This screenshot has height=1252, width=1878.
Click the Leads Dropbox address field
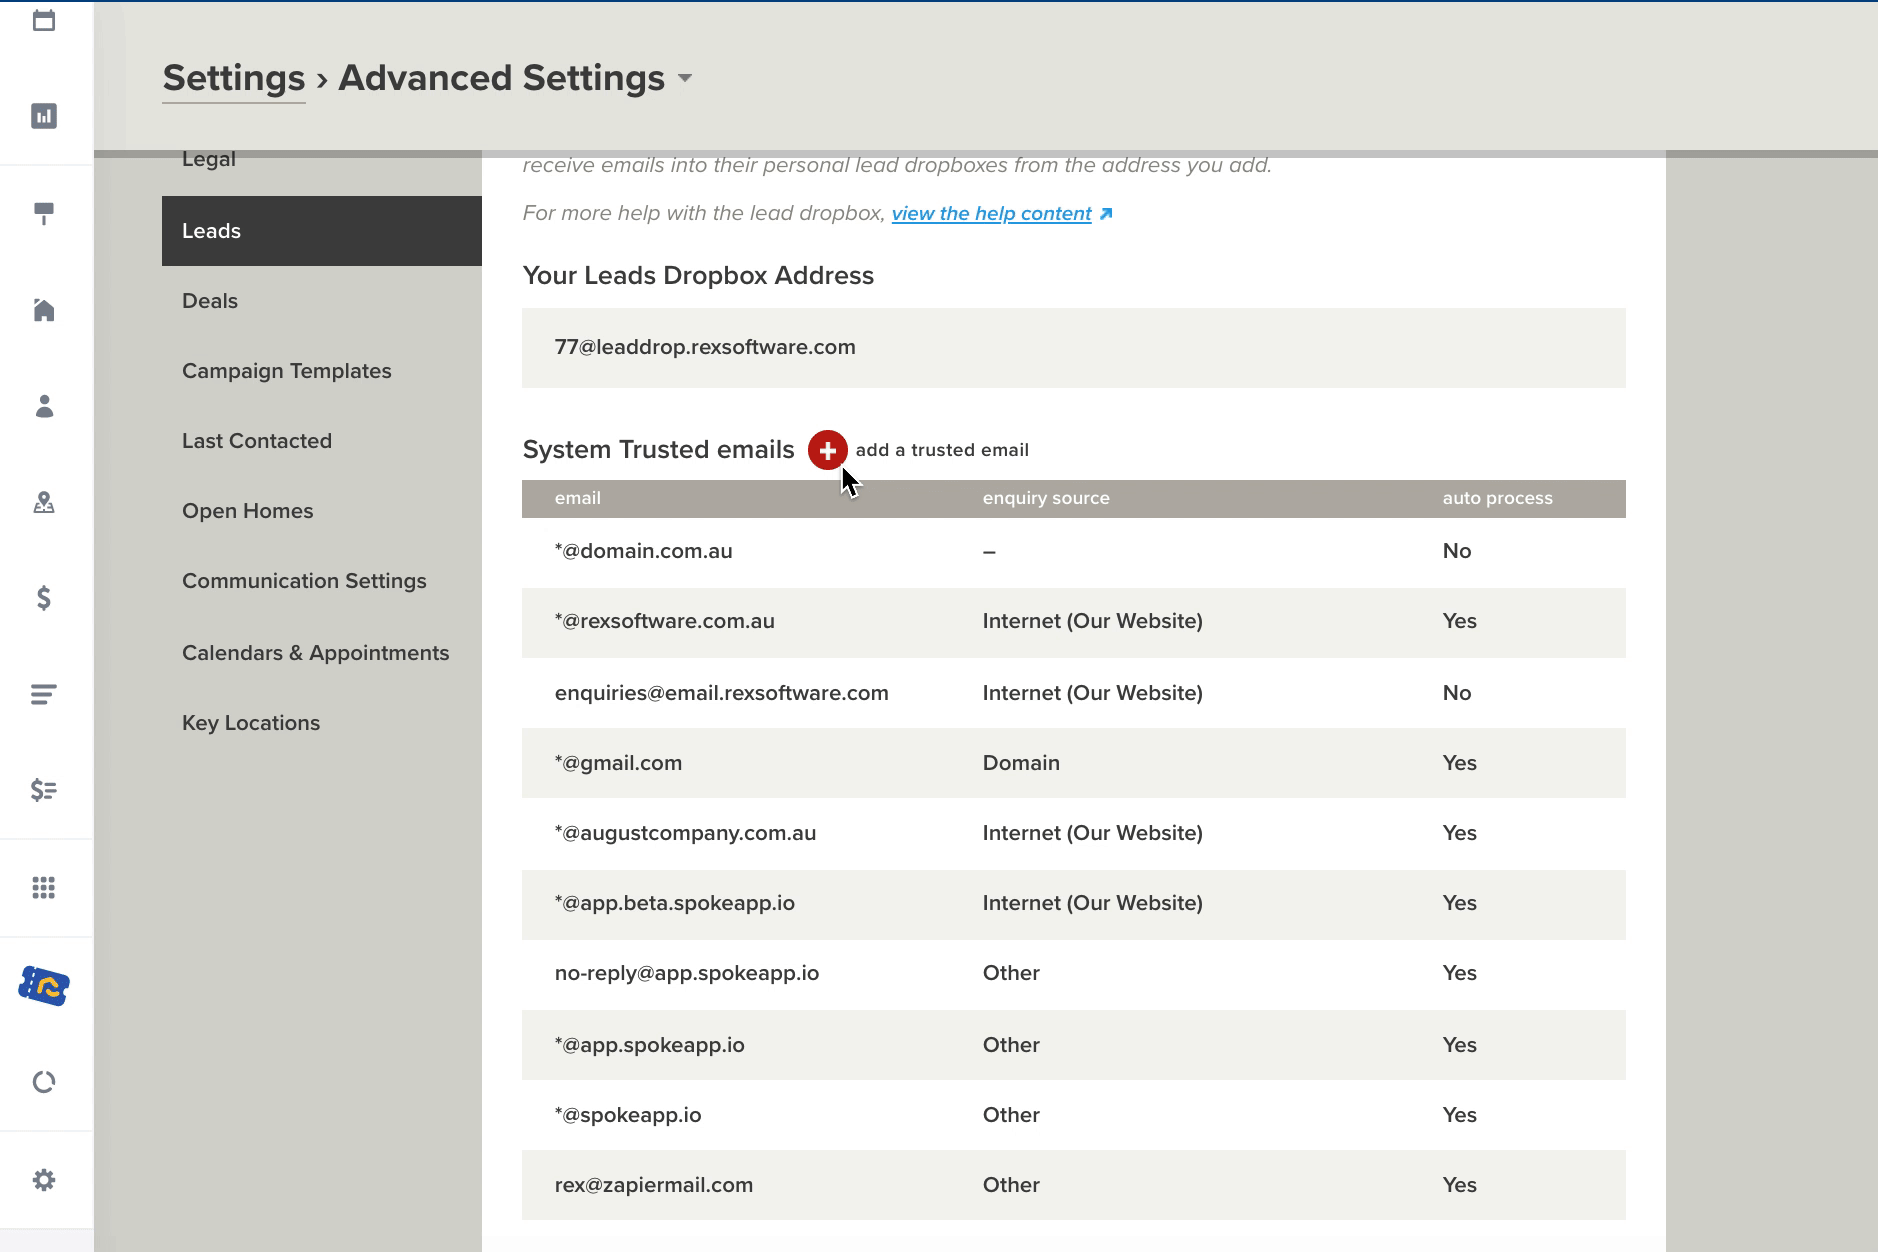1074,348
